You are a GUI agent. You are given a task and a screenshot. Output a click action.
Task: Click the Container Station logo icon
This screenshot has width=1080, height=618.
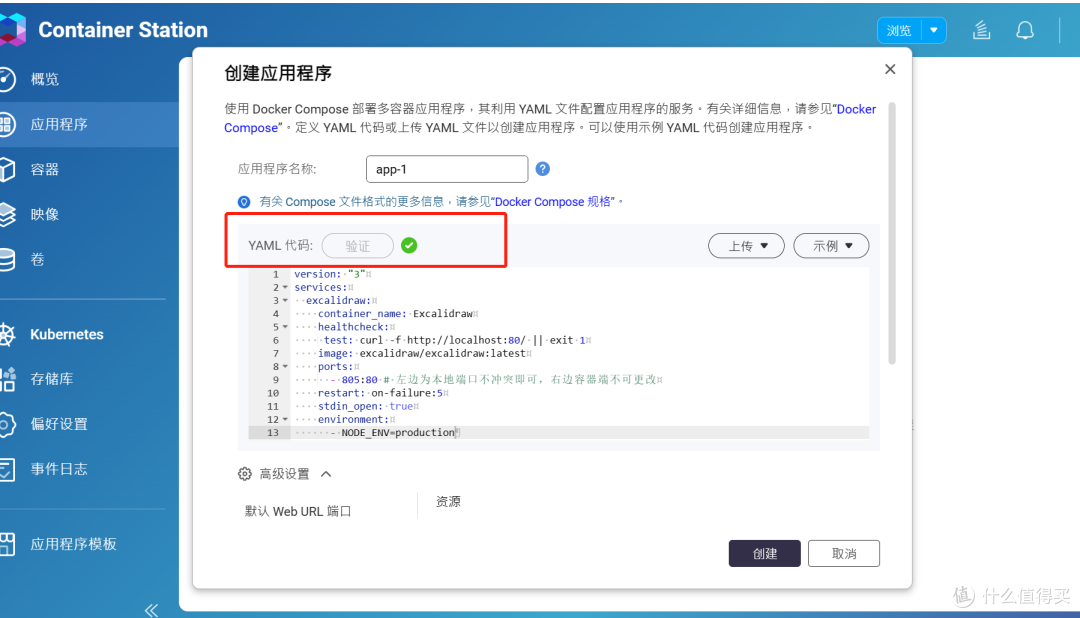[12, 30]
